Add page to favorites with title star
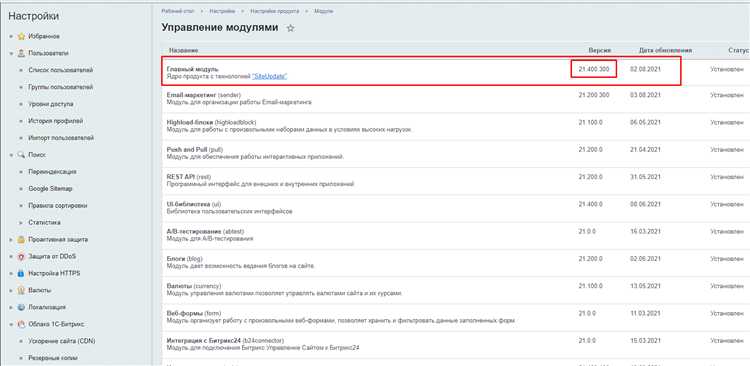750x366 pixels. click(290, 28)
